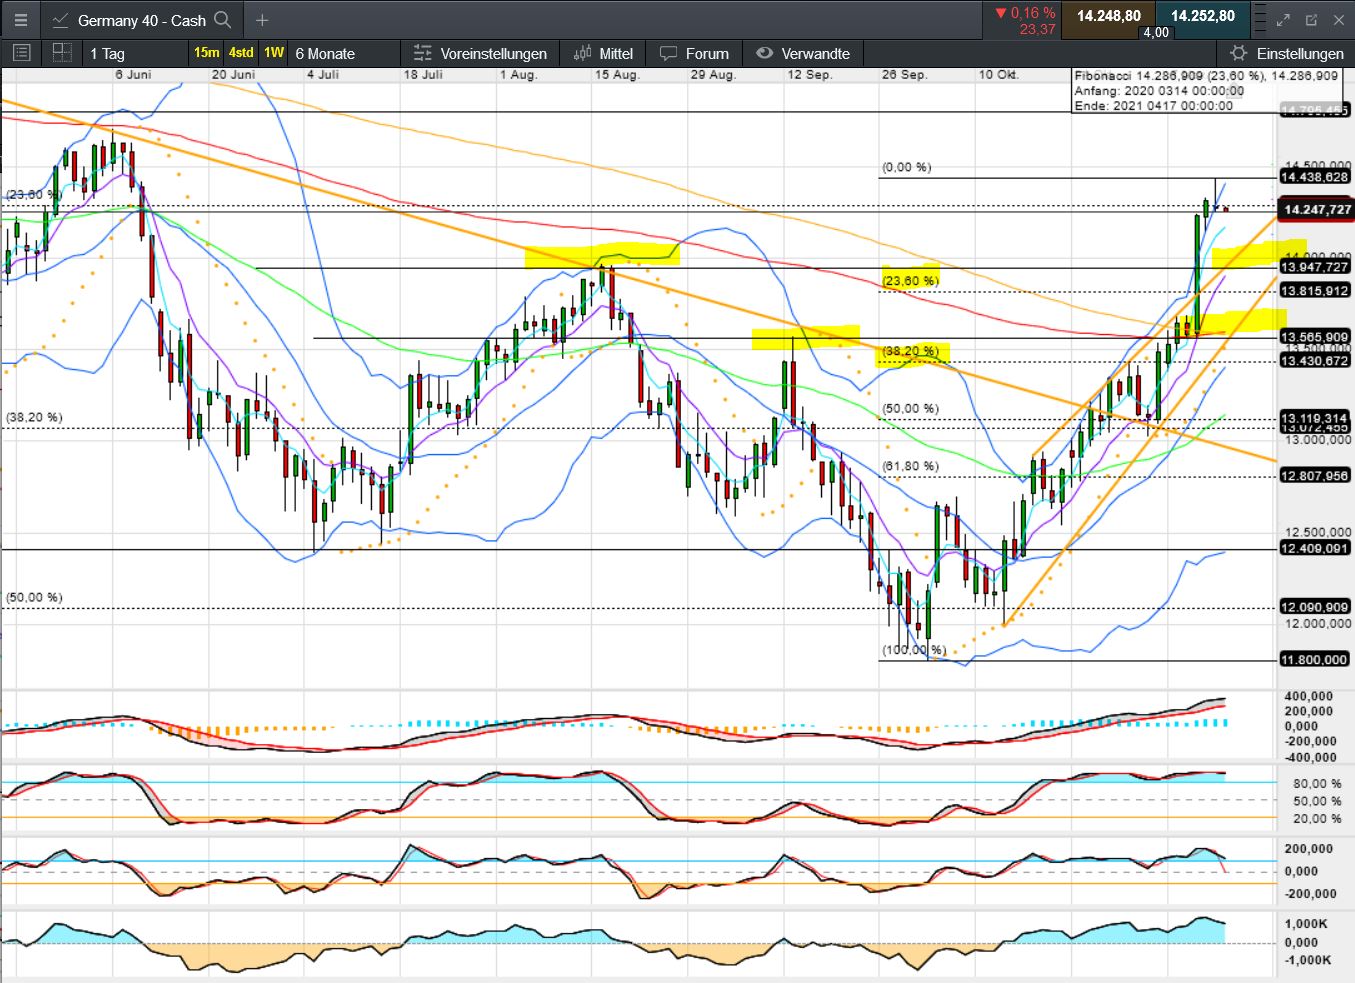Image resolution: width=1355 pixels, height=983 pixels.
Task: Click the Fibonacci (61,80 %) level label
Action: (910, 466)
